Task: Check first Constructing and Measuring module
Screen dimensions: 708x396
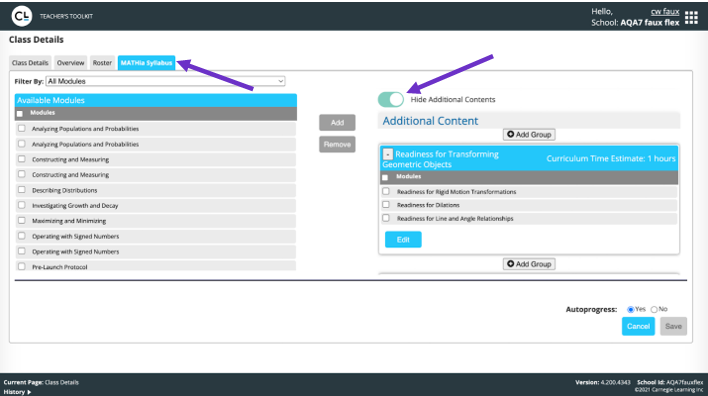Action: 22,159
